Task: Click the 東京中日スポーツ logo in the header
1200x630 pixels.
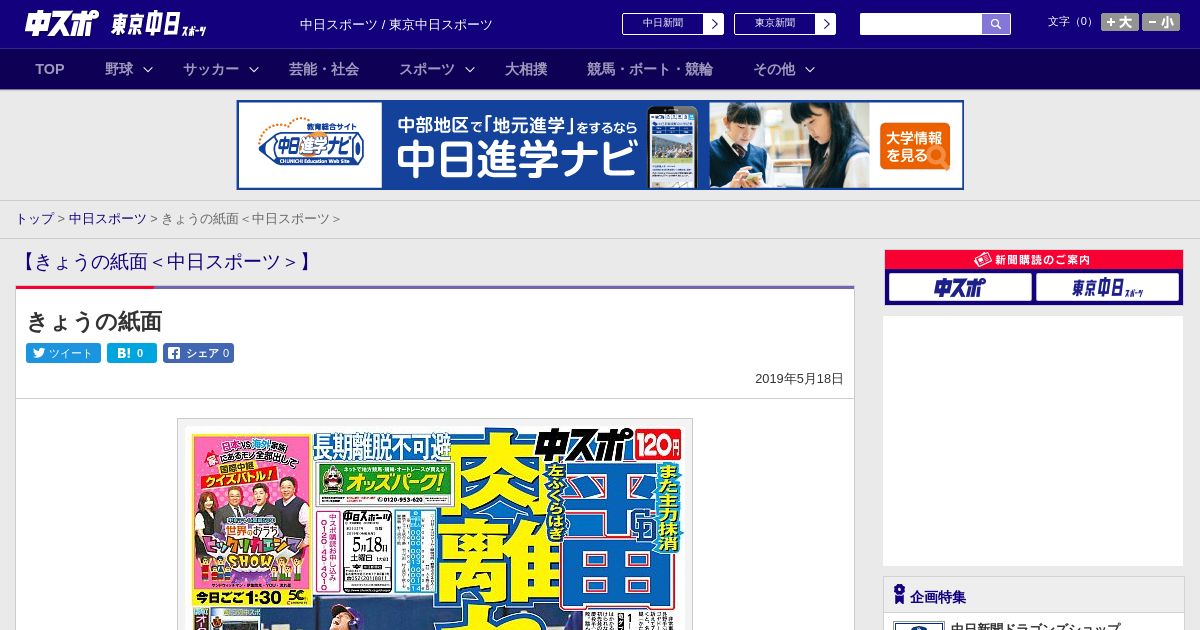Action: pos(159,24)
